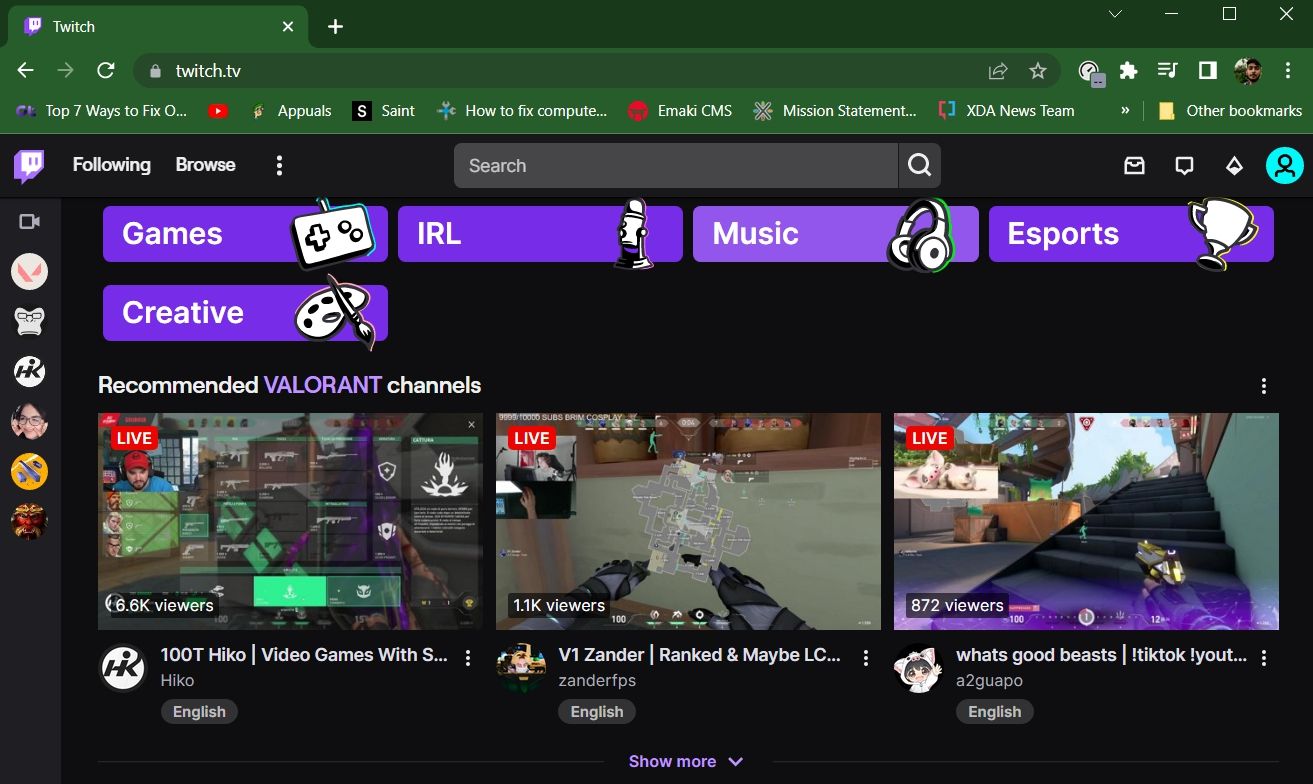
Task: Open the whats good beasts stream title
Action: 1102,656
